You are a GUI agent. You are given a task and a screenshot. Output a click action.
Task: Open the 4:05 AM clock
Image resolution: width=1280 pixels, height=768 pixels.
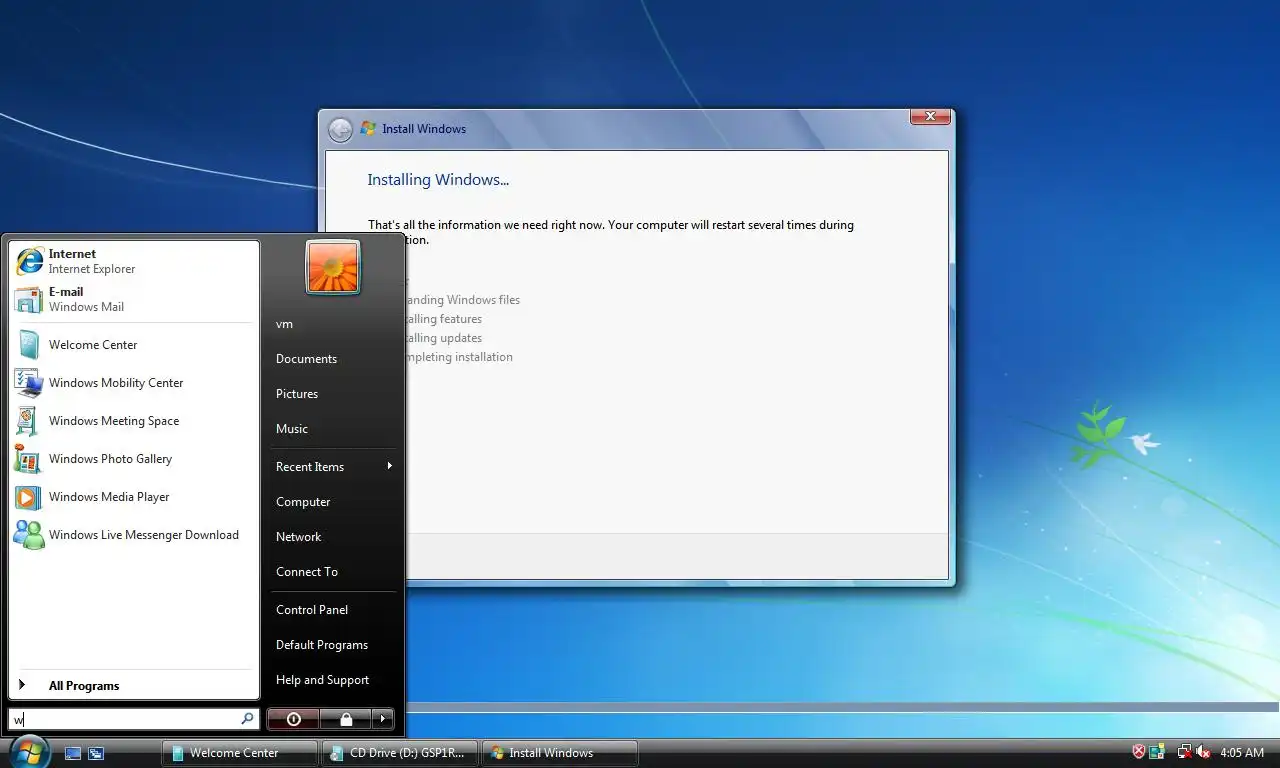pyautogui.click(x=1242, y=753)
